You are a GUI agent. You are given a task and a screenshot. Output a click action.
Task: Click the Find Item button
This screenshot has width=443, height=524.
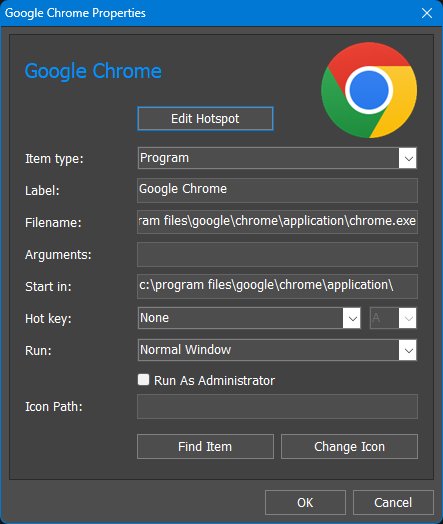pyautogui.click(x=205, y=446)
